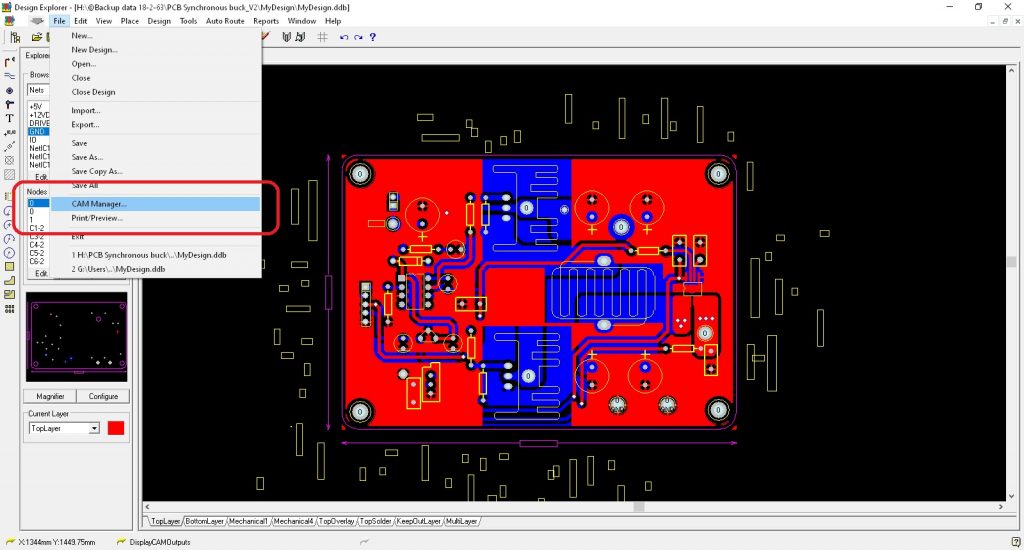Select the place via tool

click(x=10, y=105)
